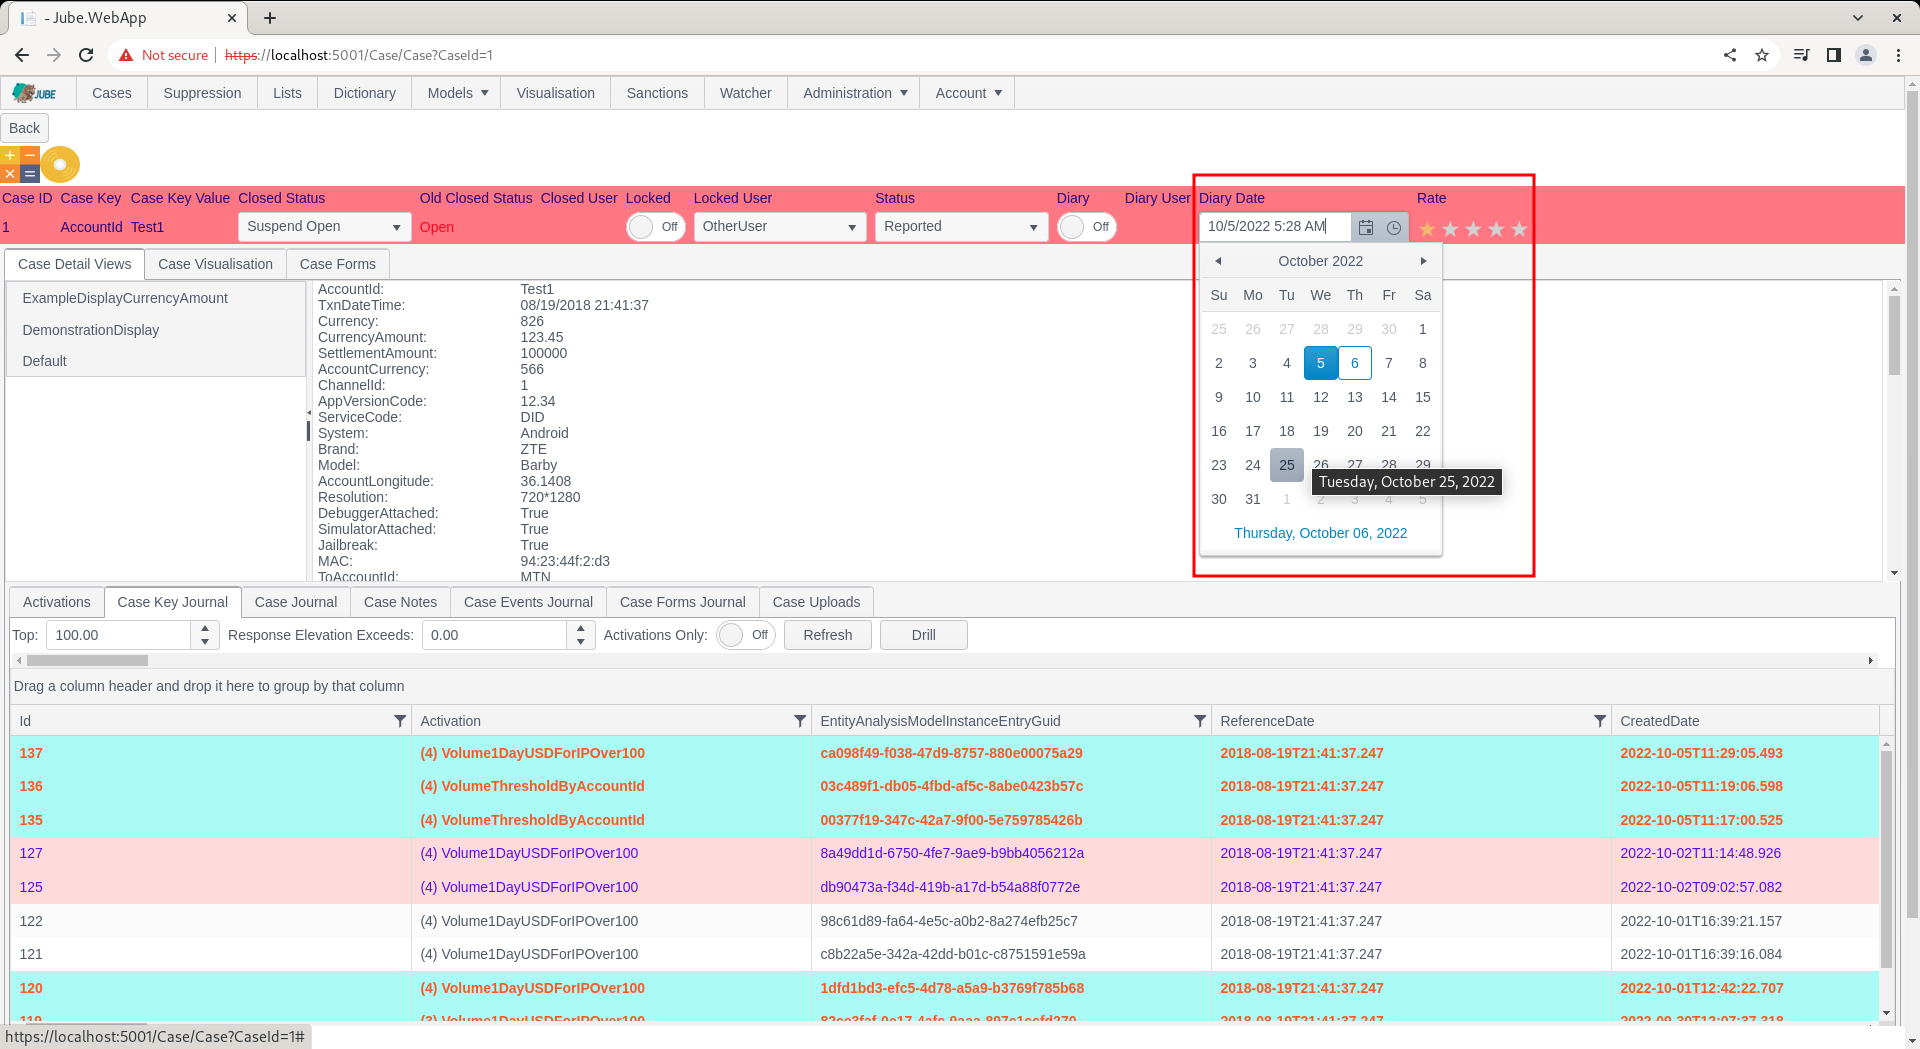Toggle the Locked switch
1920x1049 pixels.
656,227
